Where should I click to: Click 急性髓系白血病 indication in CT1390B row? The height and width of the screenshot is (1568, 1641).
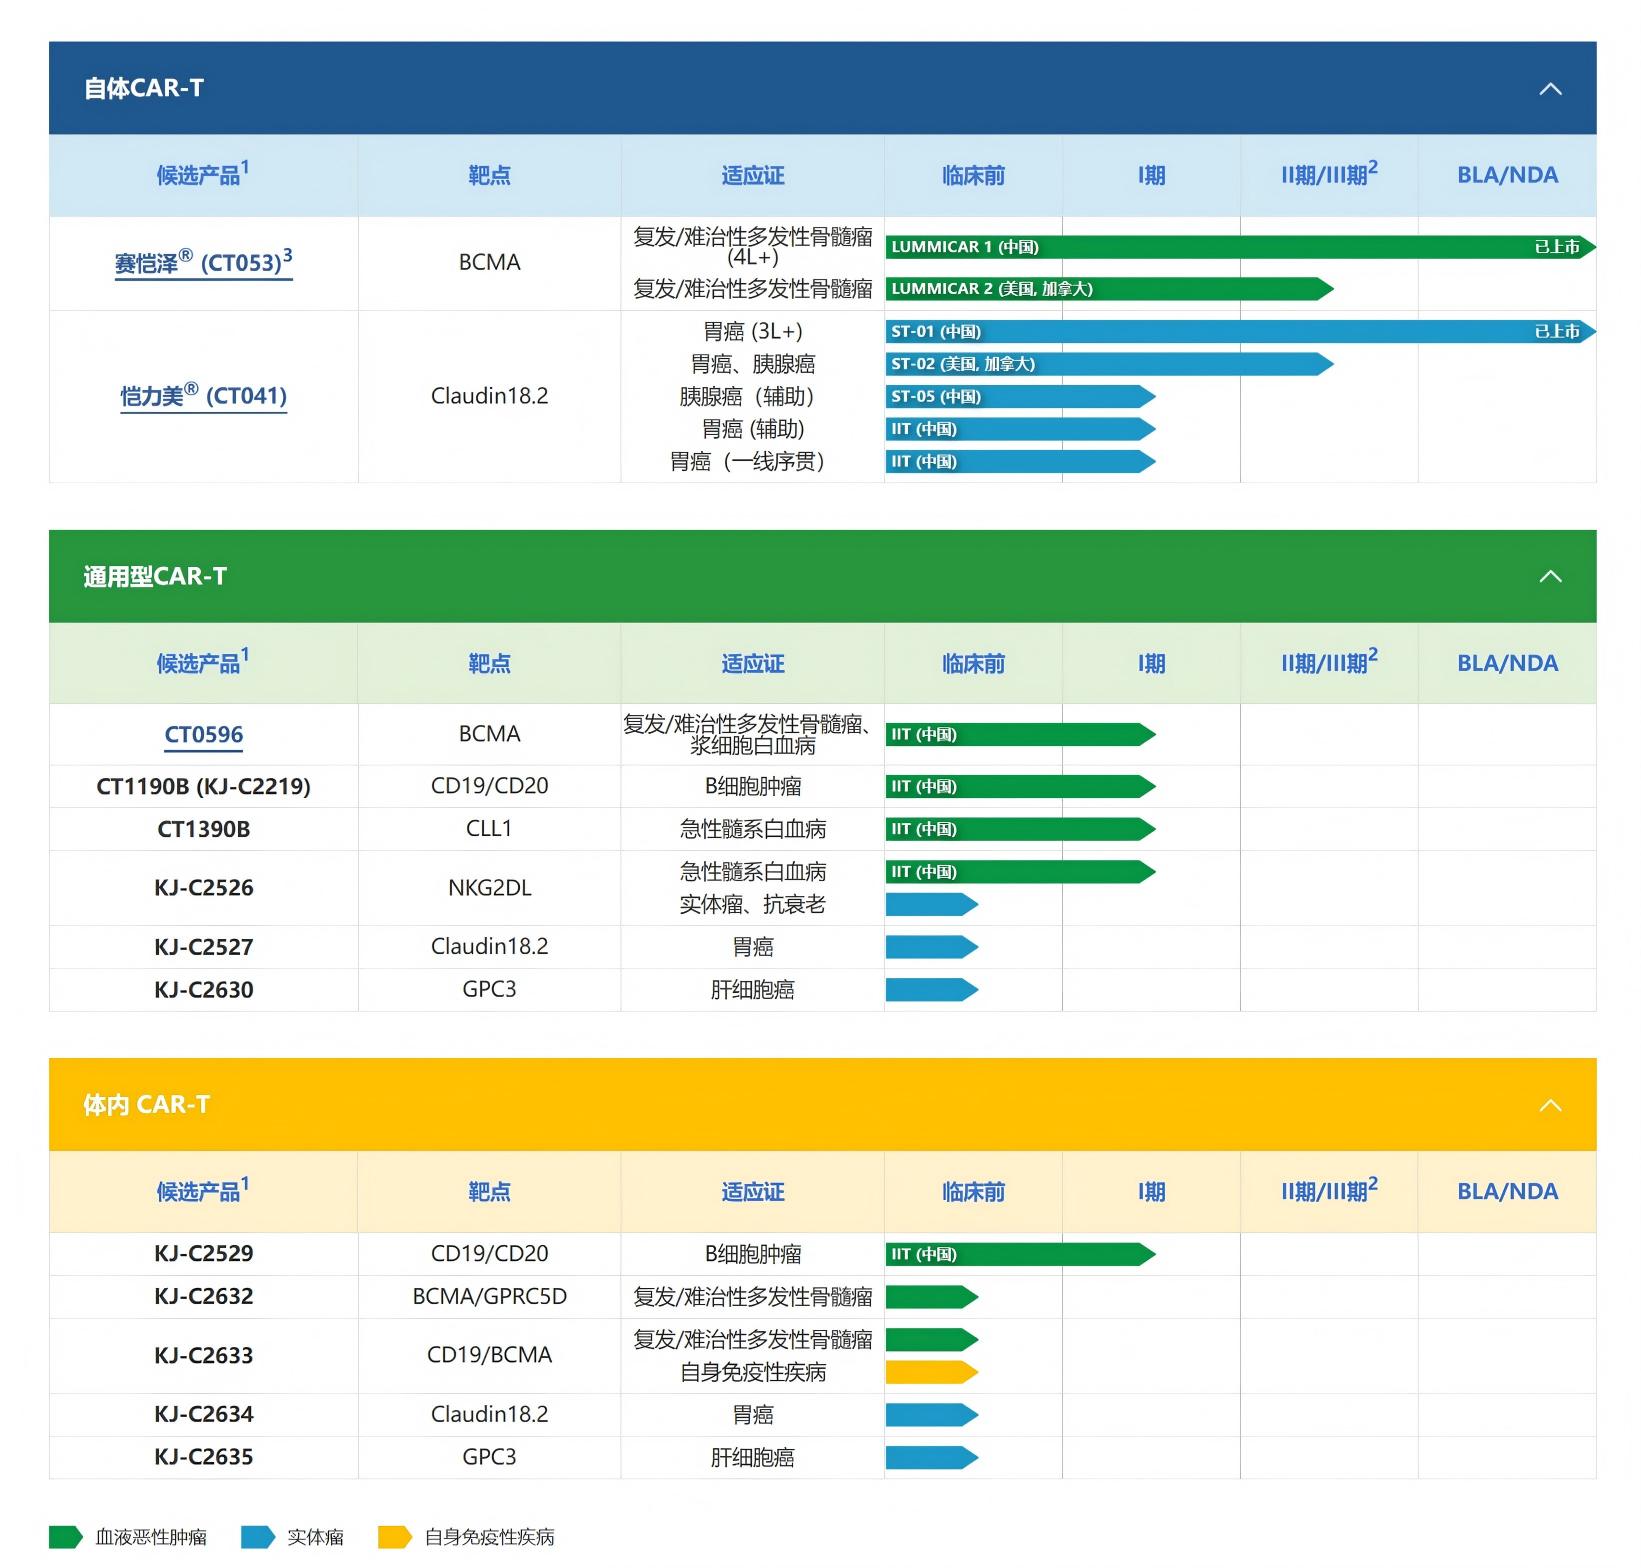(x=753, y=829)
